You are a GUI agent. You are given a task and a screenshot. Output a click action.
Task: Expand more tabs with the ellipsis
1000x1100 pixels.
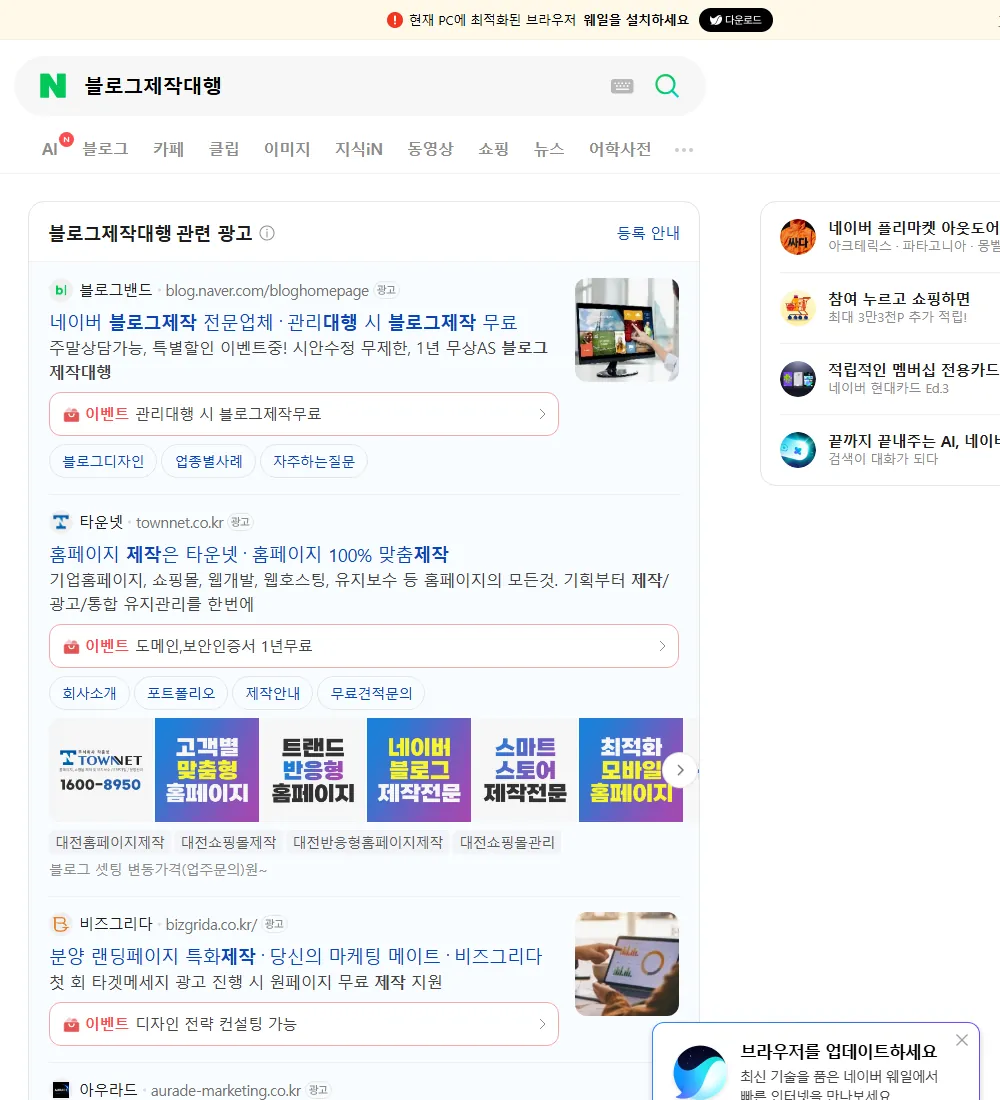coord(684,149)
